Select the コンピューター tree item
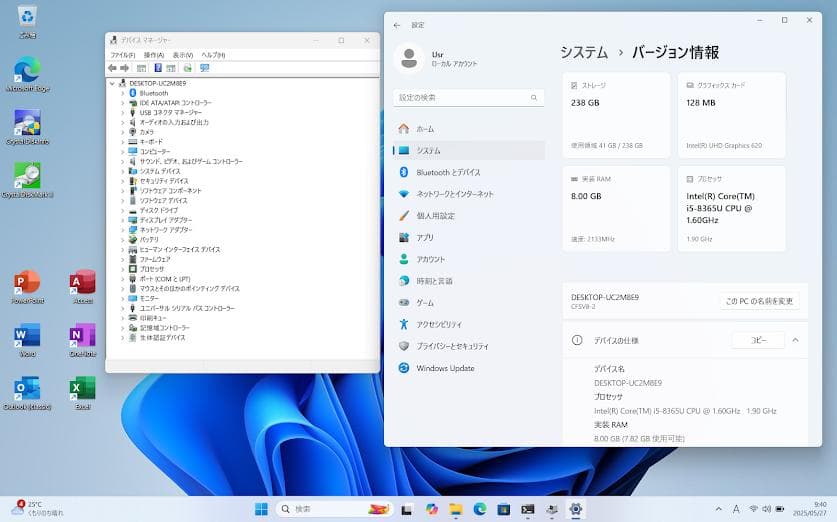This screenshot has height=522, width=837. [x=155, y=152]
